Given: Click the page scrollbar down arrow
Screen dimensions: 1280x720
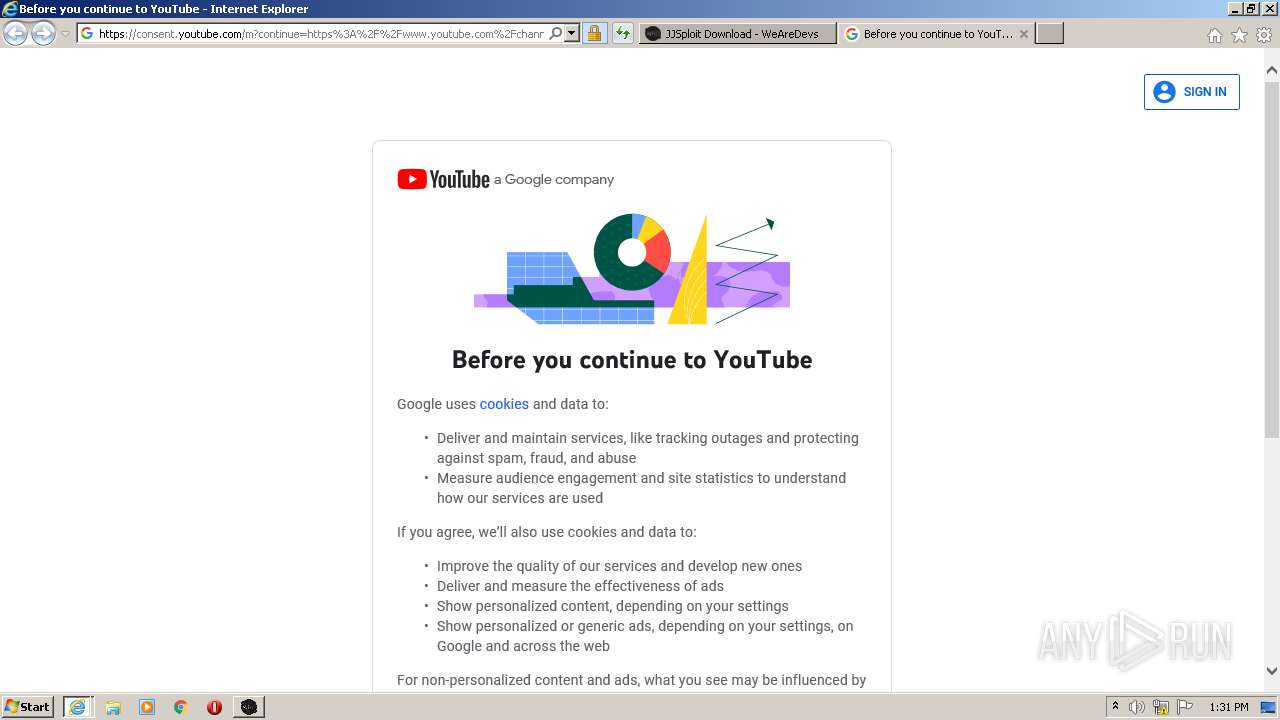Looking at the screenshot, I should (1272, 671).
